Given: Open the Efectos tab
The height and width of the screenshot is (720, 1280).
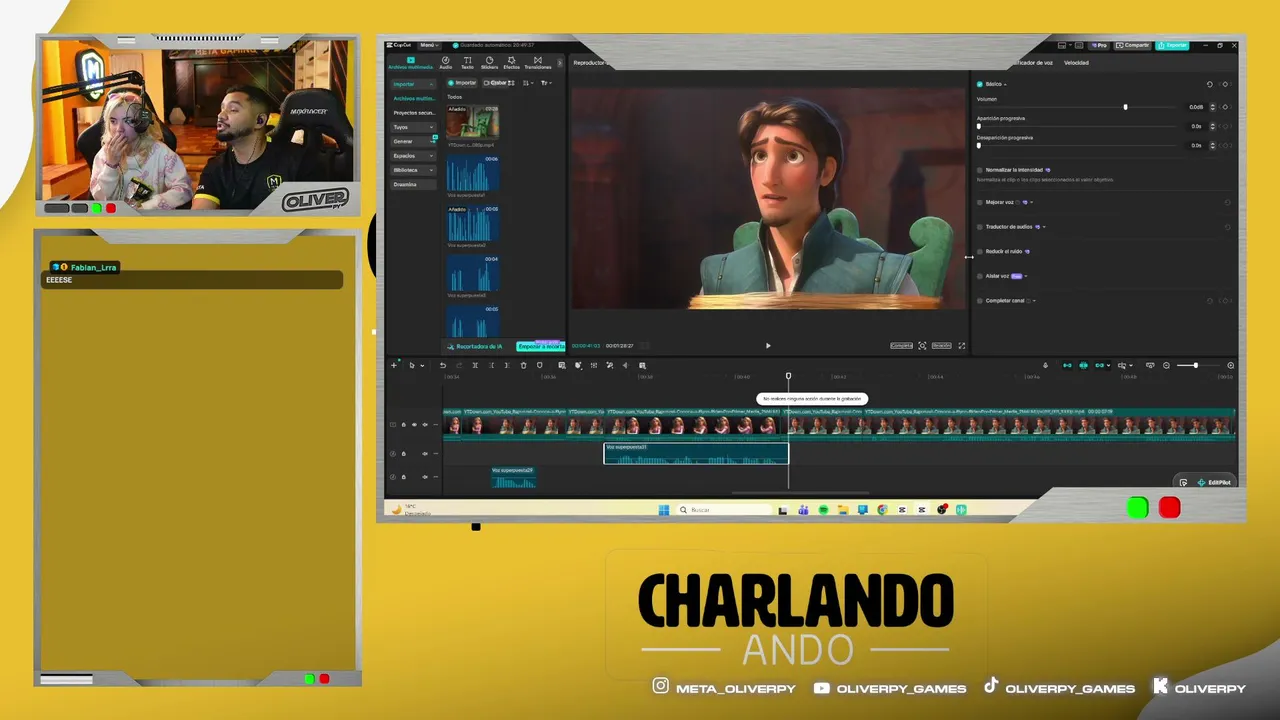Looking at the screenshot, I should [x=511, y=63].
